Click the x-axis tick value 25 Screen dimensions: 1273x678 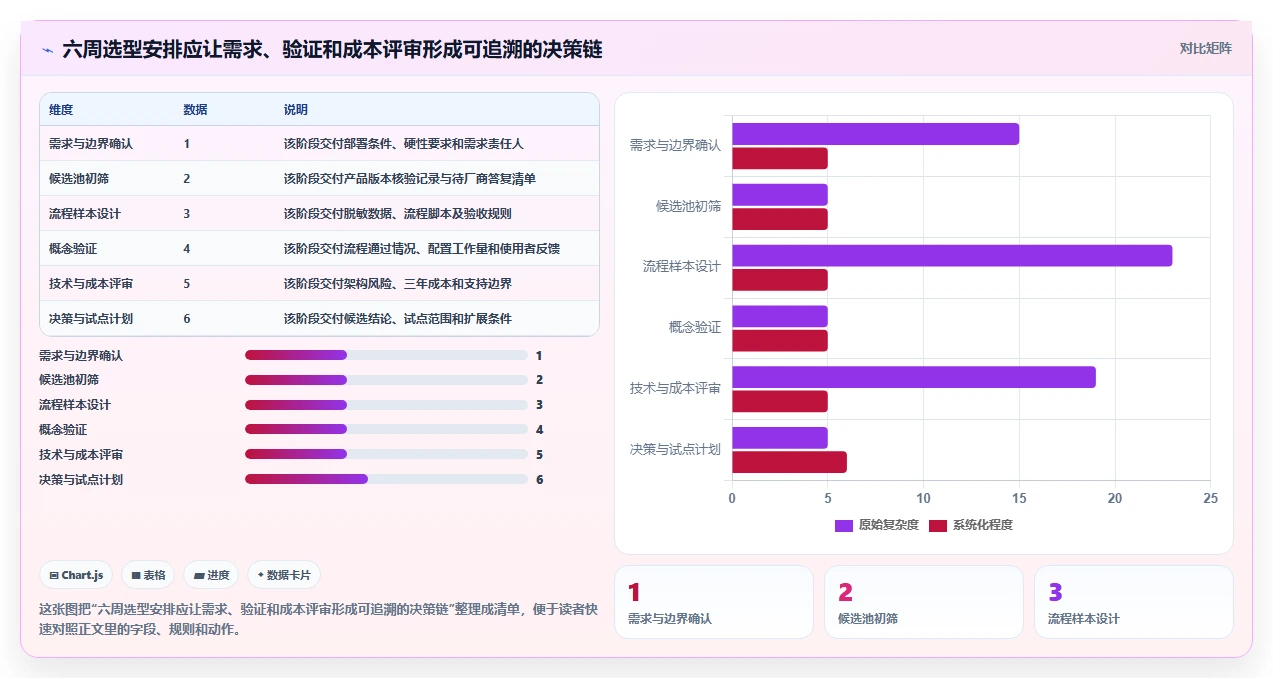pos(1210,498)
